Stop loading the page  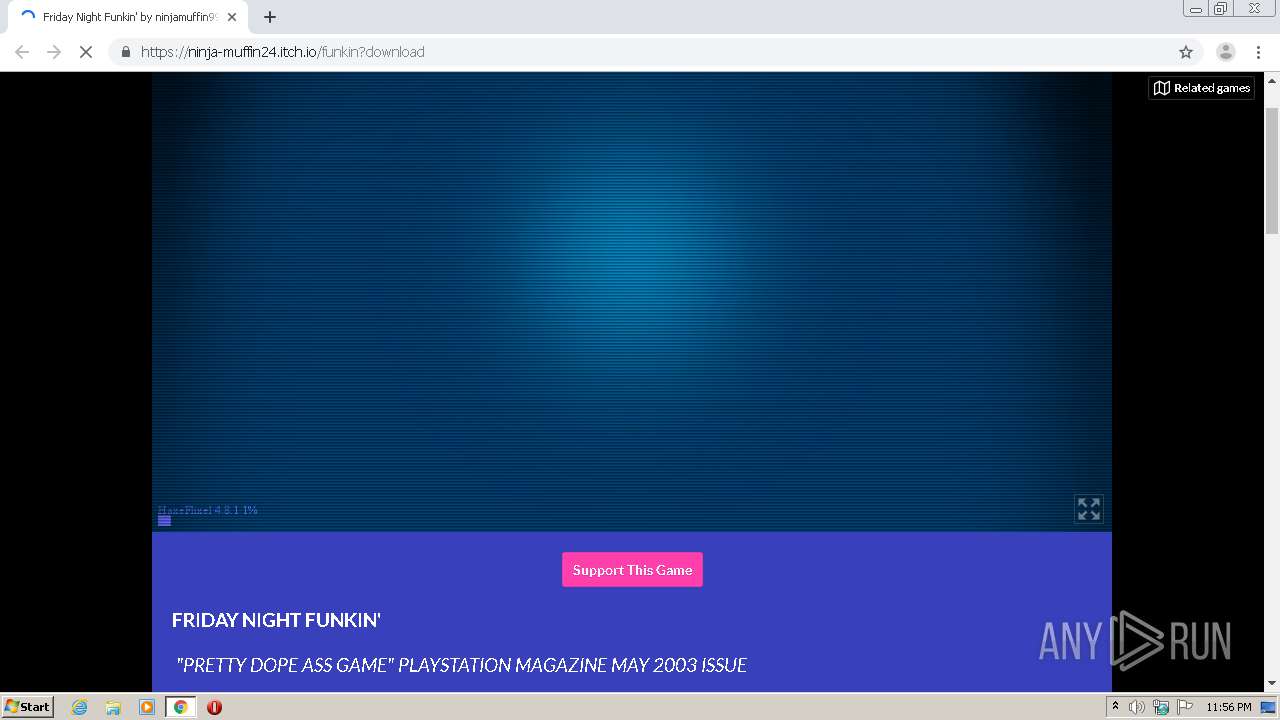[86, 52]
